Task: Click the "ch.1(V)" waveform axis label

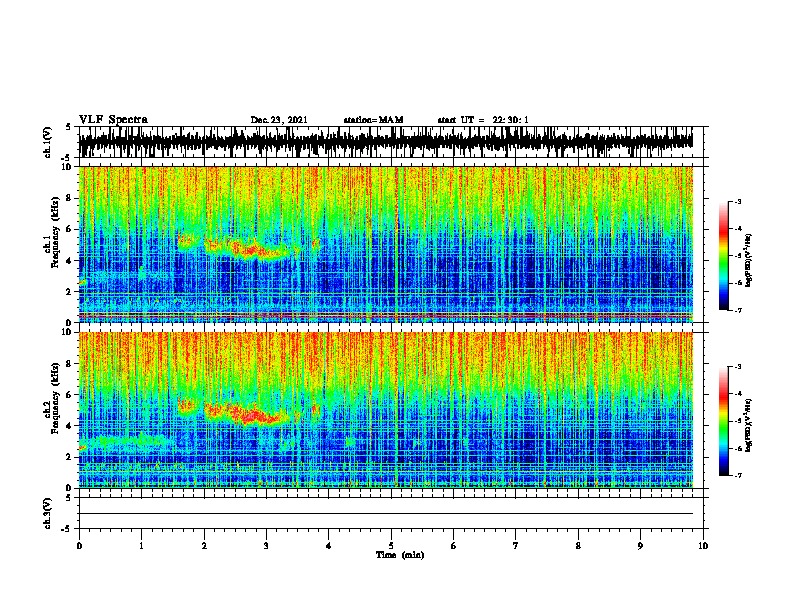Action: [47, 142]
